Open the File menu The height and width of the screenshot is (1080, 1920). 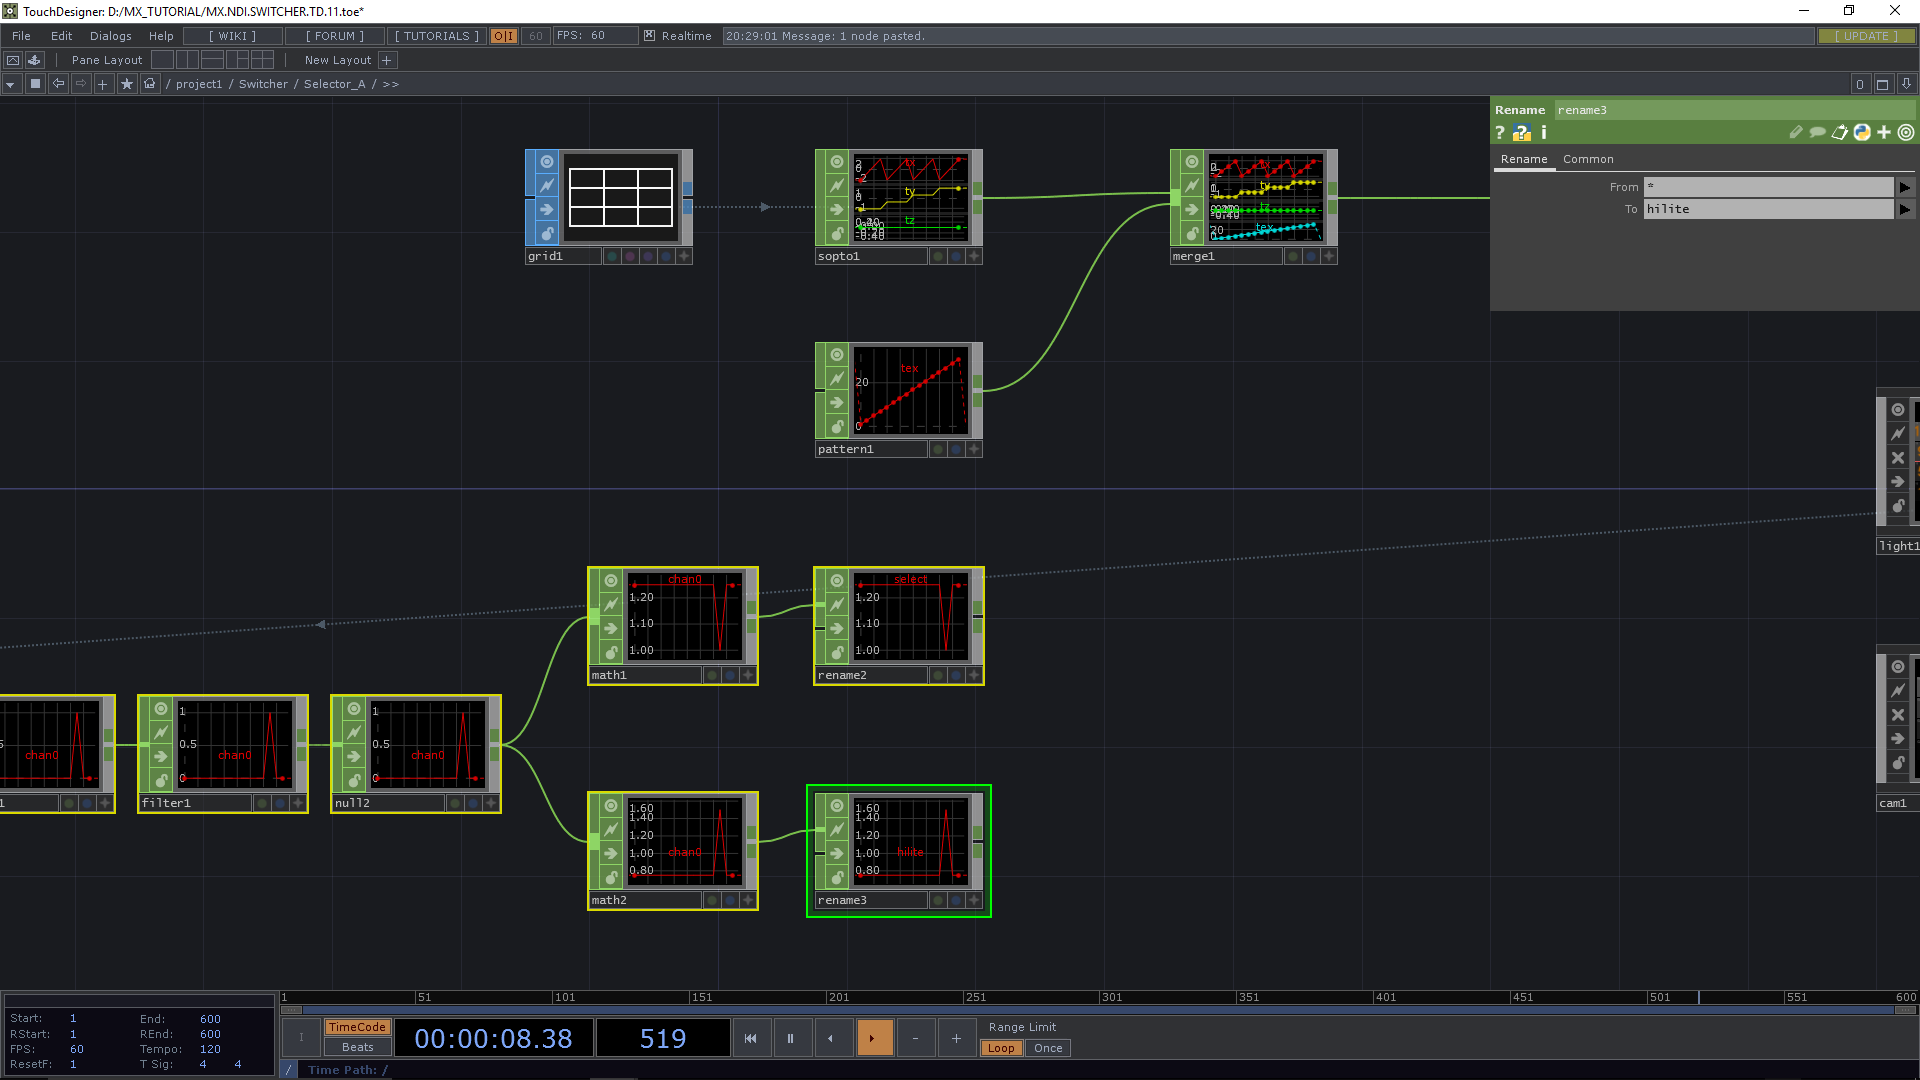click(x=21, y=36)
